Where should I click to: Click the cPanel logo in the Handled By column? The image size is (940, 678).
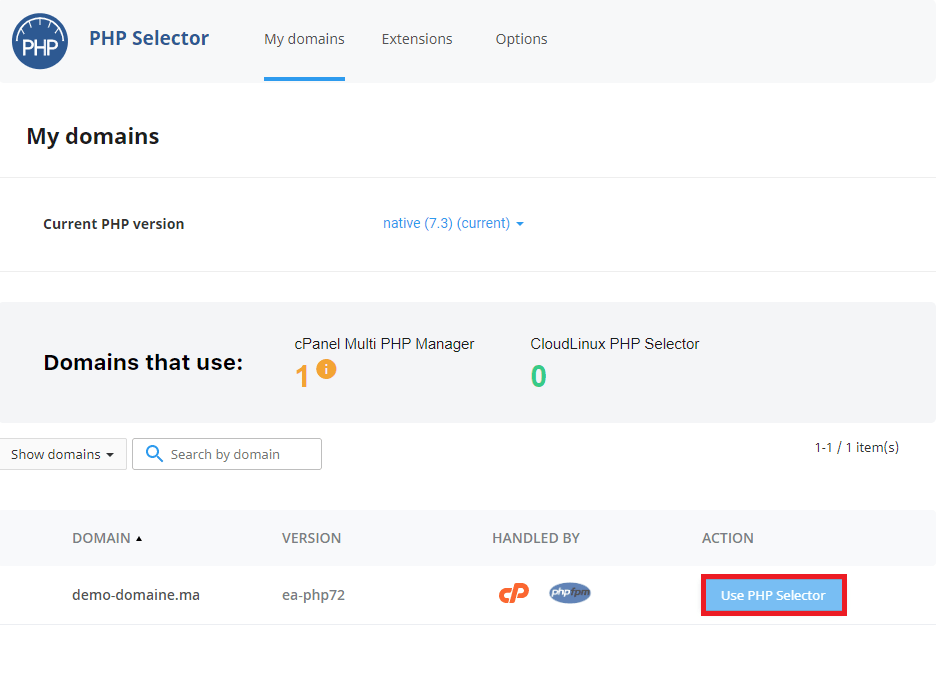514,593
